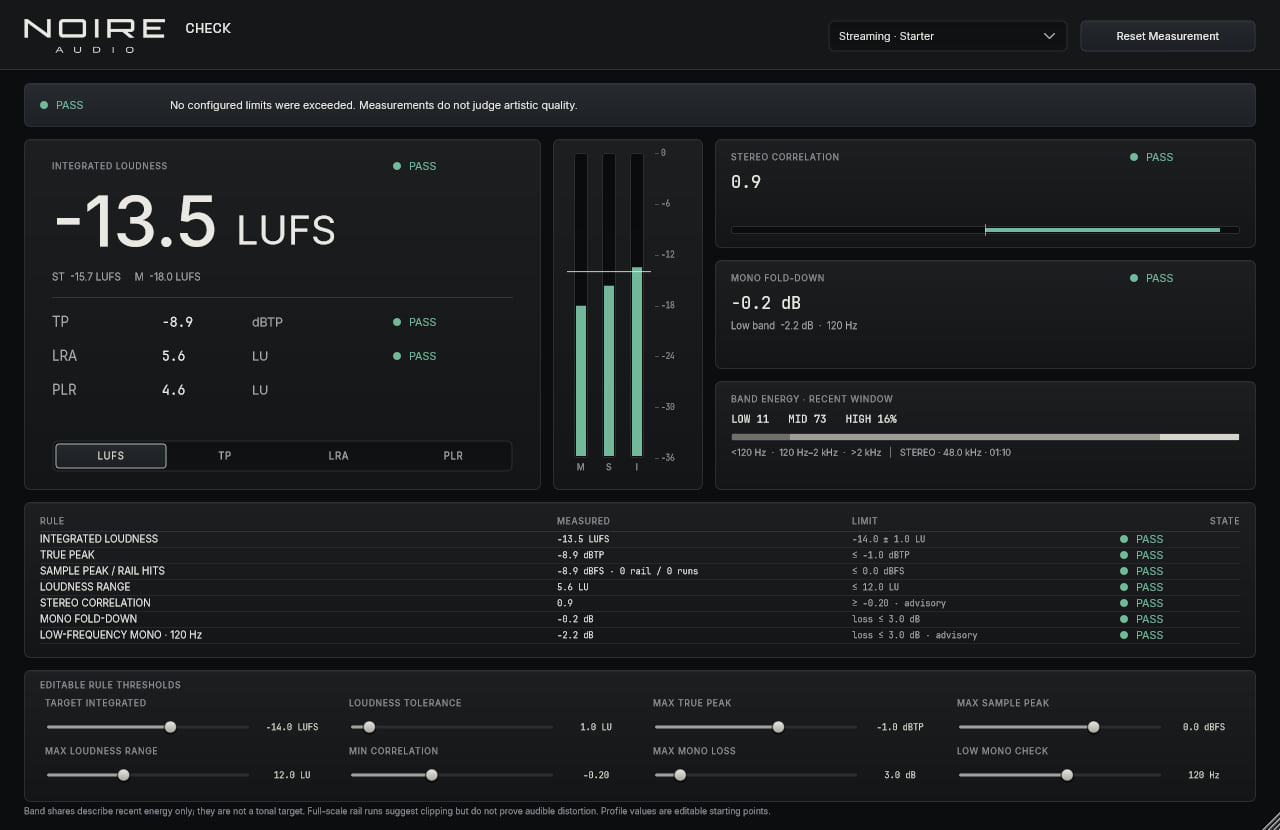Switch to the PLR tab

[453, 456]
